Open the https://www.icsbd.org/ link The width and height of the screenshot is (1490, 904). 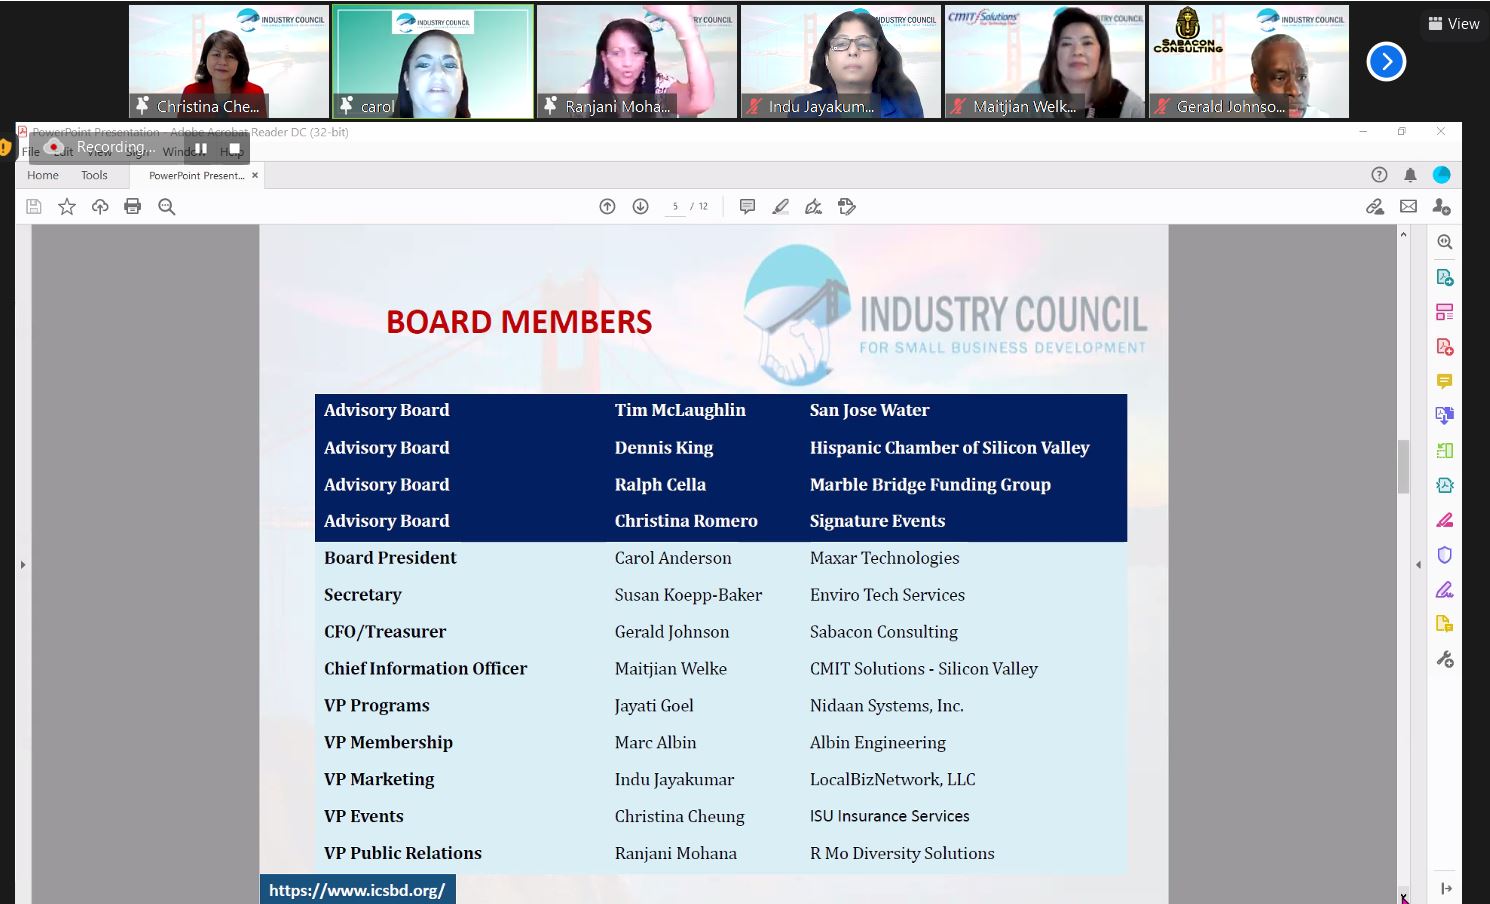pyautogui.click(x=357, y=890)
